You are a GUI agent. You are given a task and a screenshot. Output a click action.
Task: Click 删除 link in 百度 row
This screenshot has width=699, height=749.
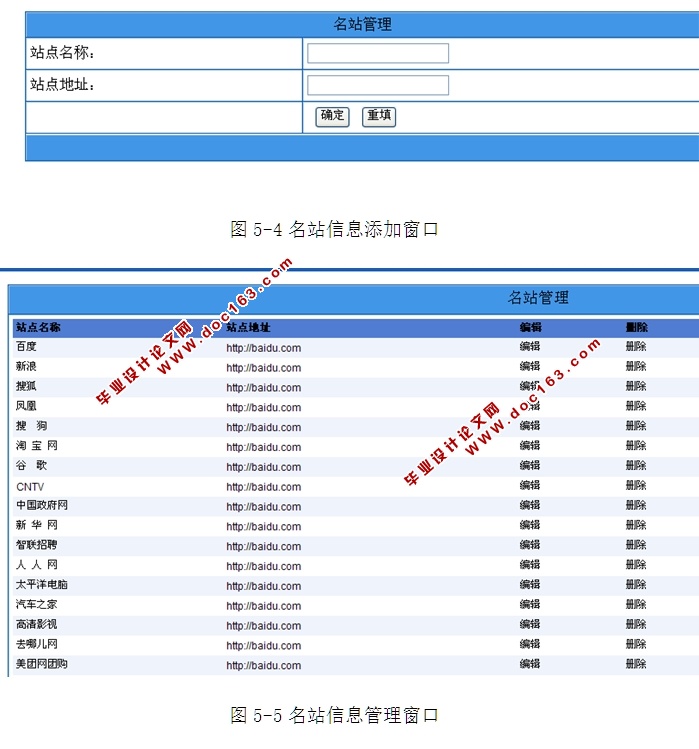[636, 347]
